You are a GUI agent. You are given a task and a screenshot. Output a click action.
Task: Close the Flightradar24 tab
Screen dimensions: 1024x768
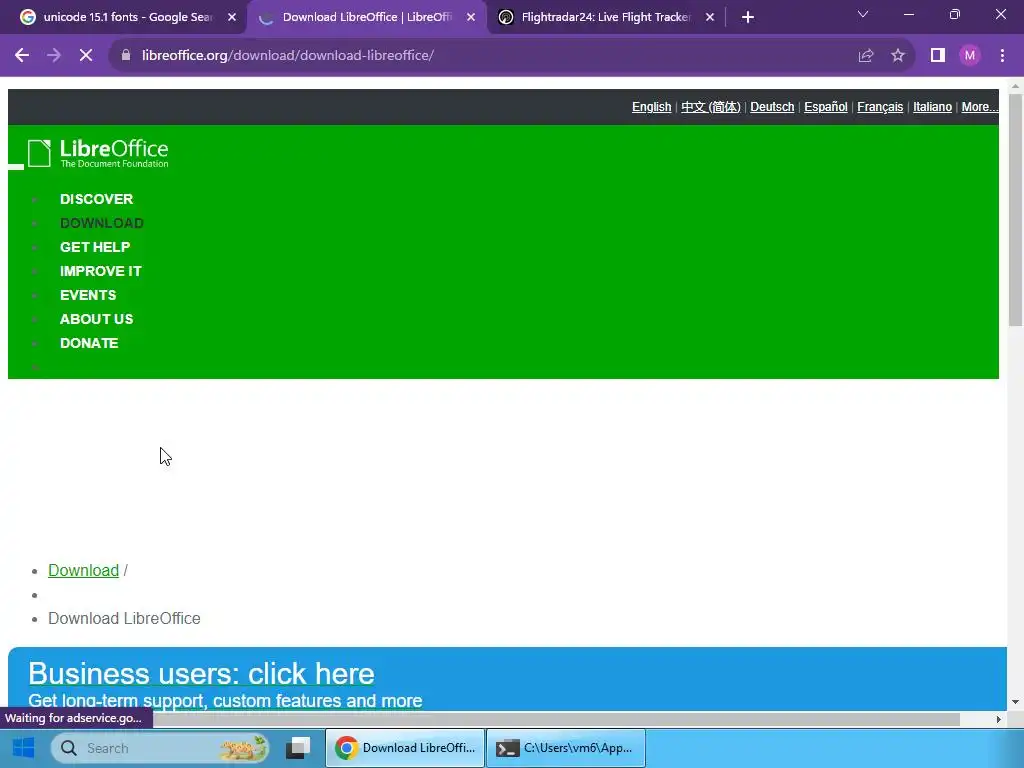710,18
